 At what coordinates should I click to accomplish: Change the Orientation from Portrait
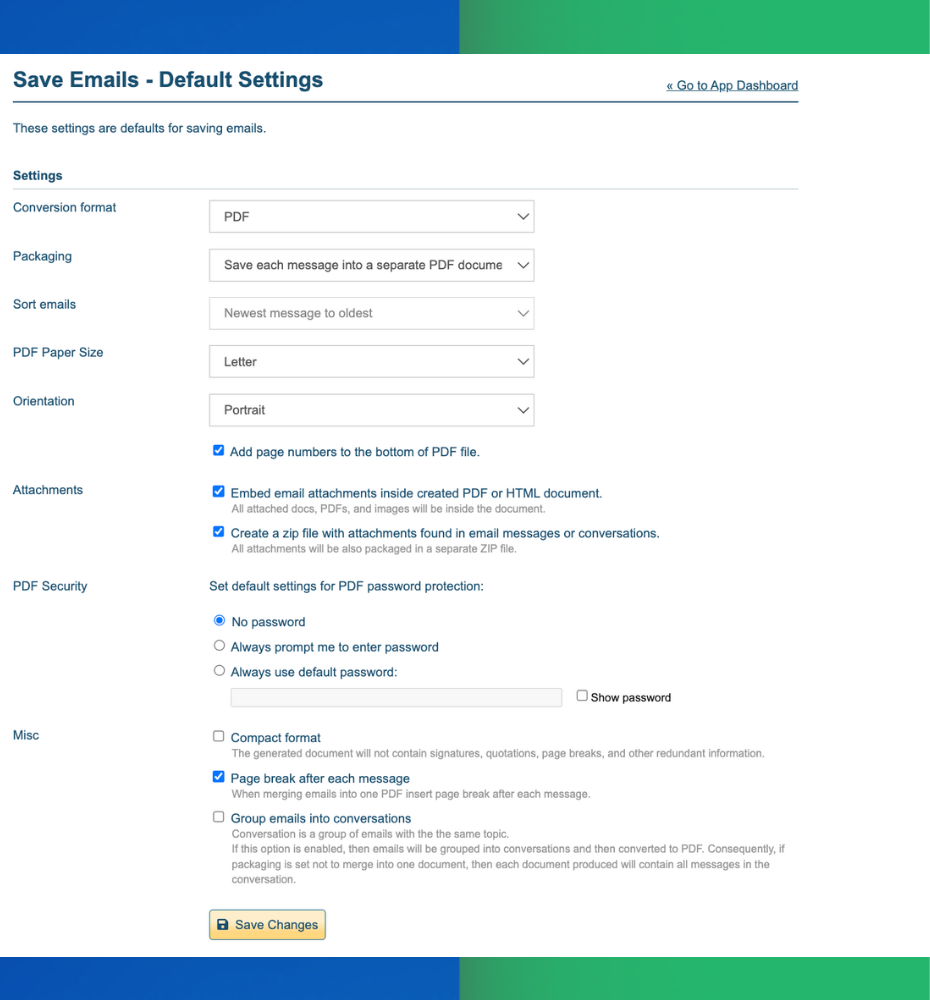[371, 410]
